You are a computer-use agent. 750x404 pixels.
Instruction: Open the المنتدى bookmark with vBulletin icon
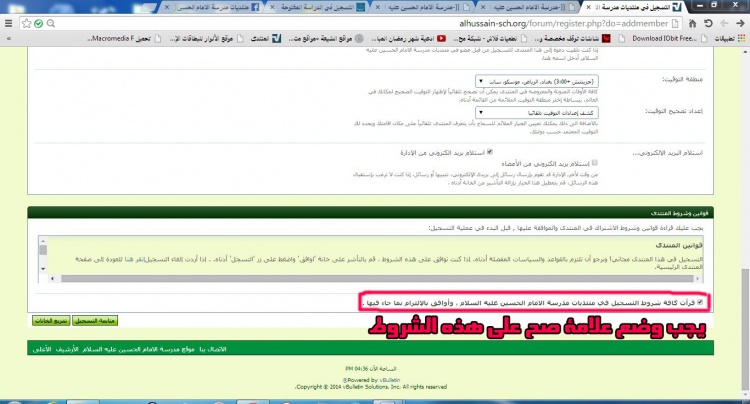click(266, 39)
